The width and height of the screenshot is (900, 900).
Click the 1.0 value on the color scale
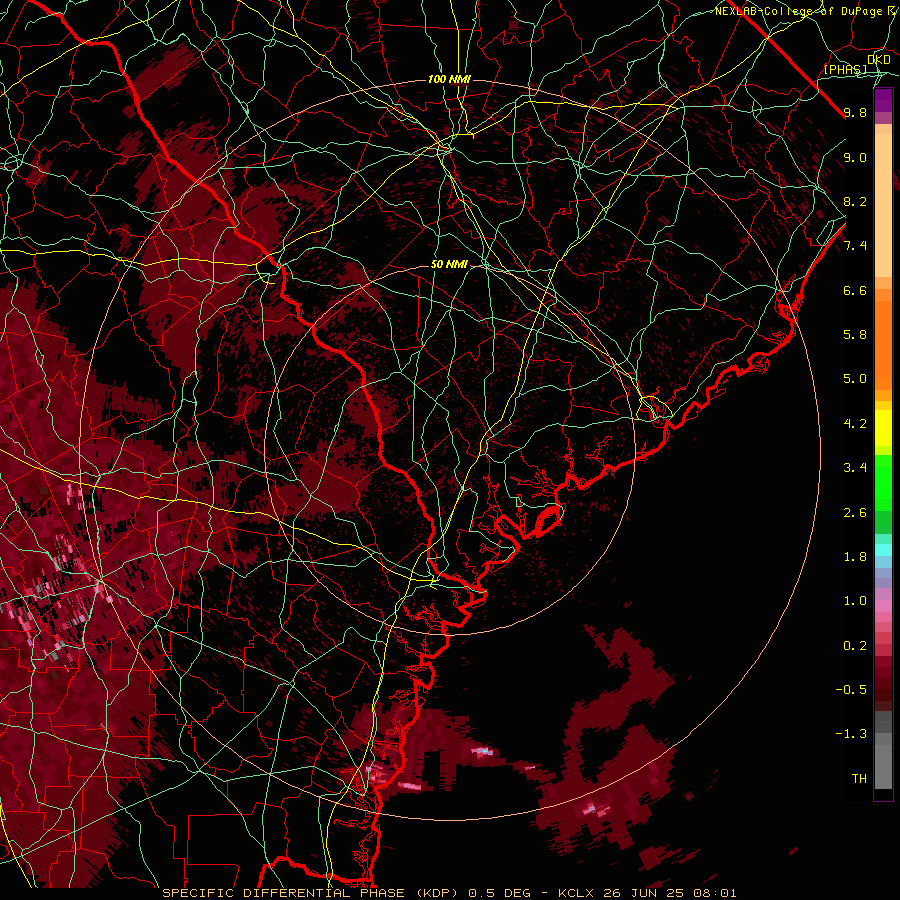[x=855, y=601]
